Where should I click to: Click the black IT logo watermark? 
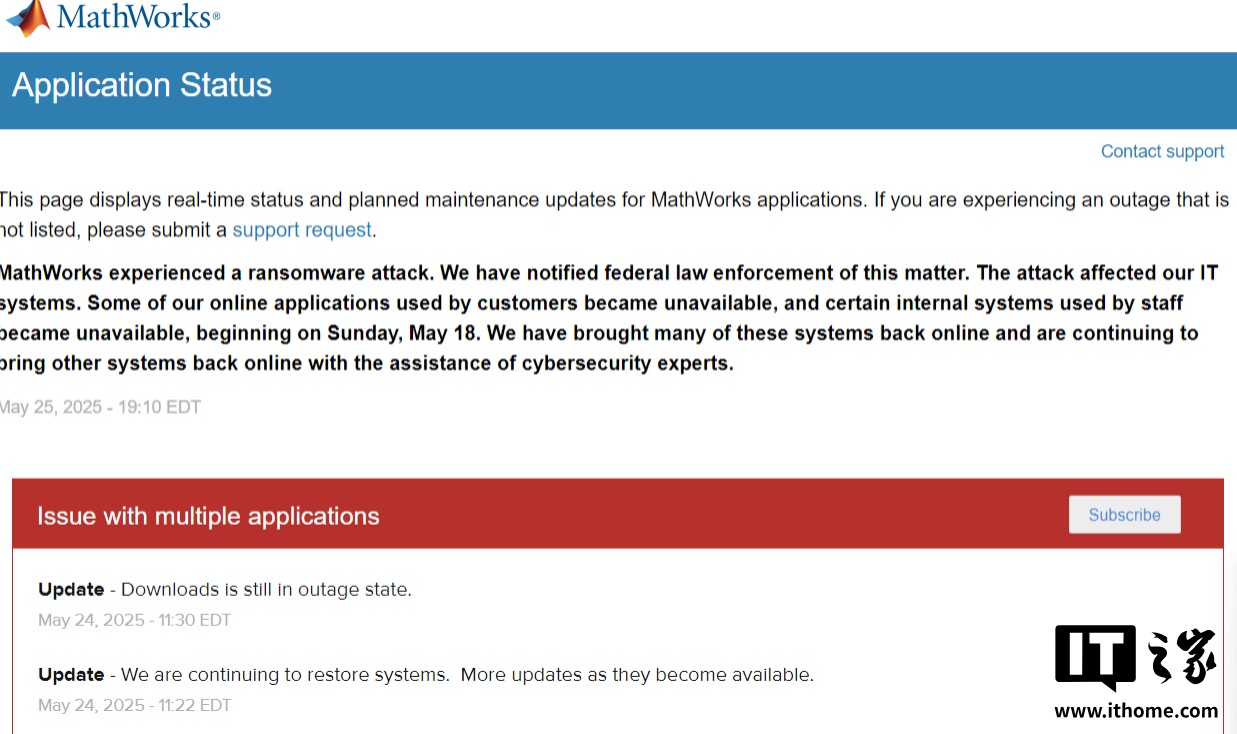point(1095,658)
